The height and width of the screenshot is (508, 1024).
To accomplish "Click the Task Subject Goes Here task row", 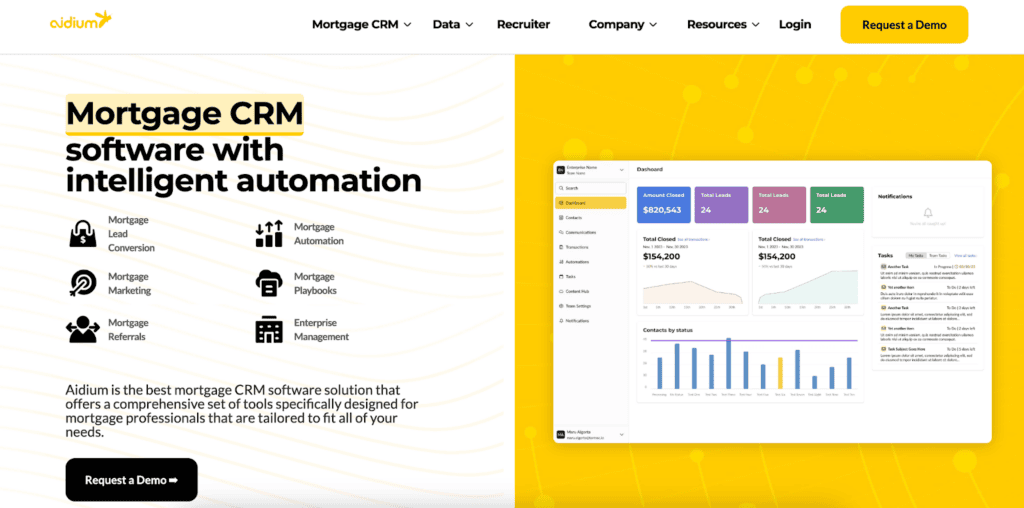I will click(x=927, y=355).
